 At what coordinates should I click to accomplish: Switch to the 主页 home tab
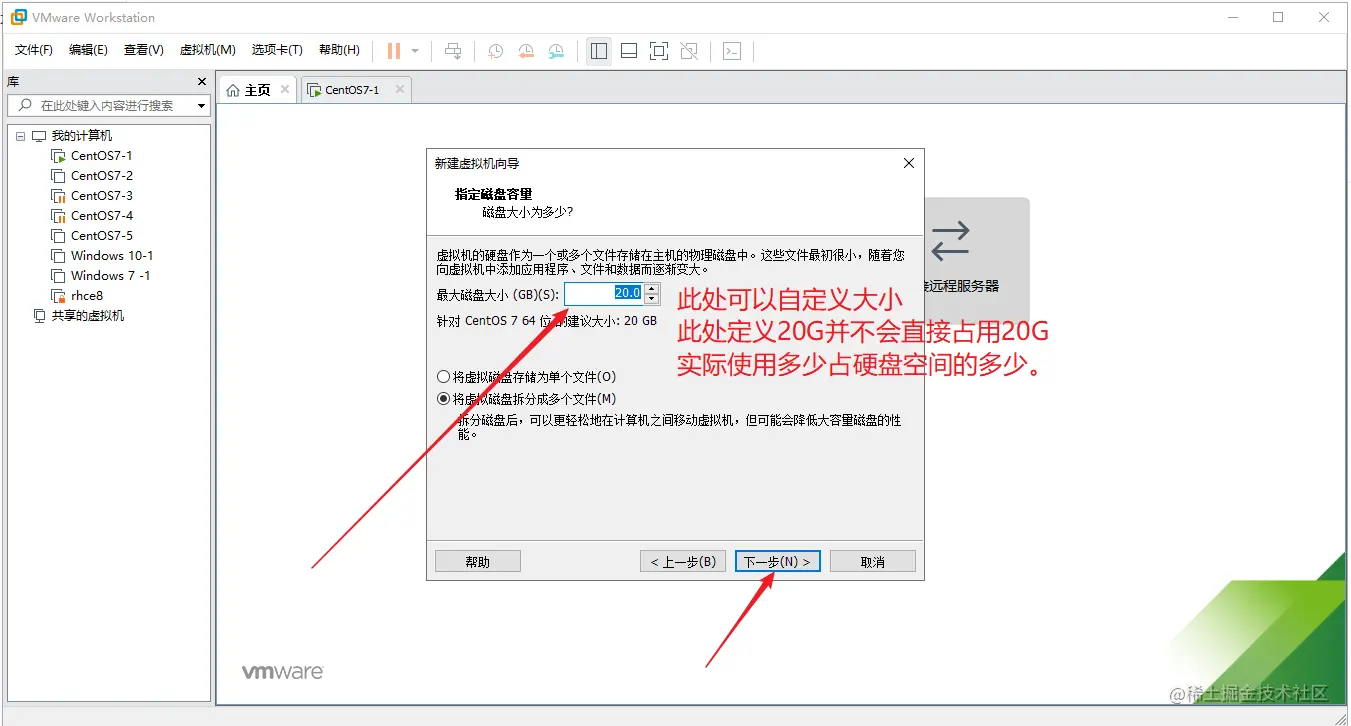(258, 90)
